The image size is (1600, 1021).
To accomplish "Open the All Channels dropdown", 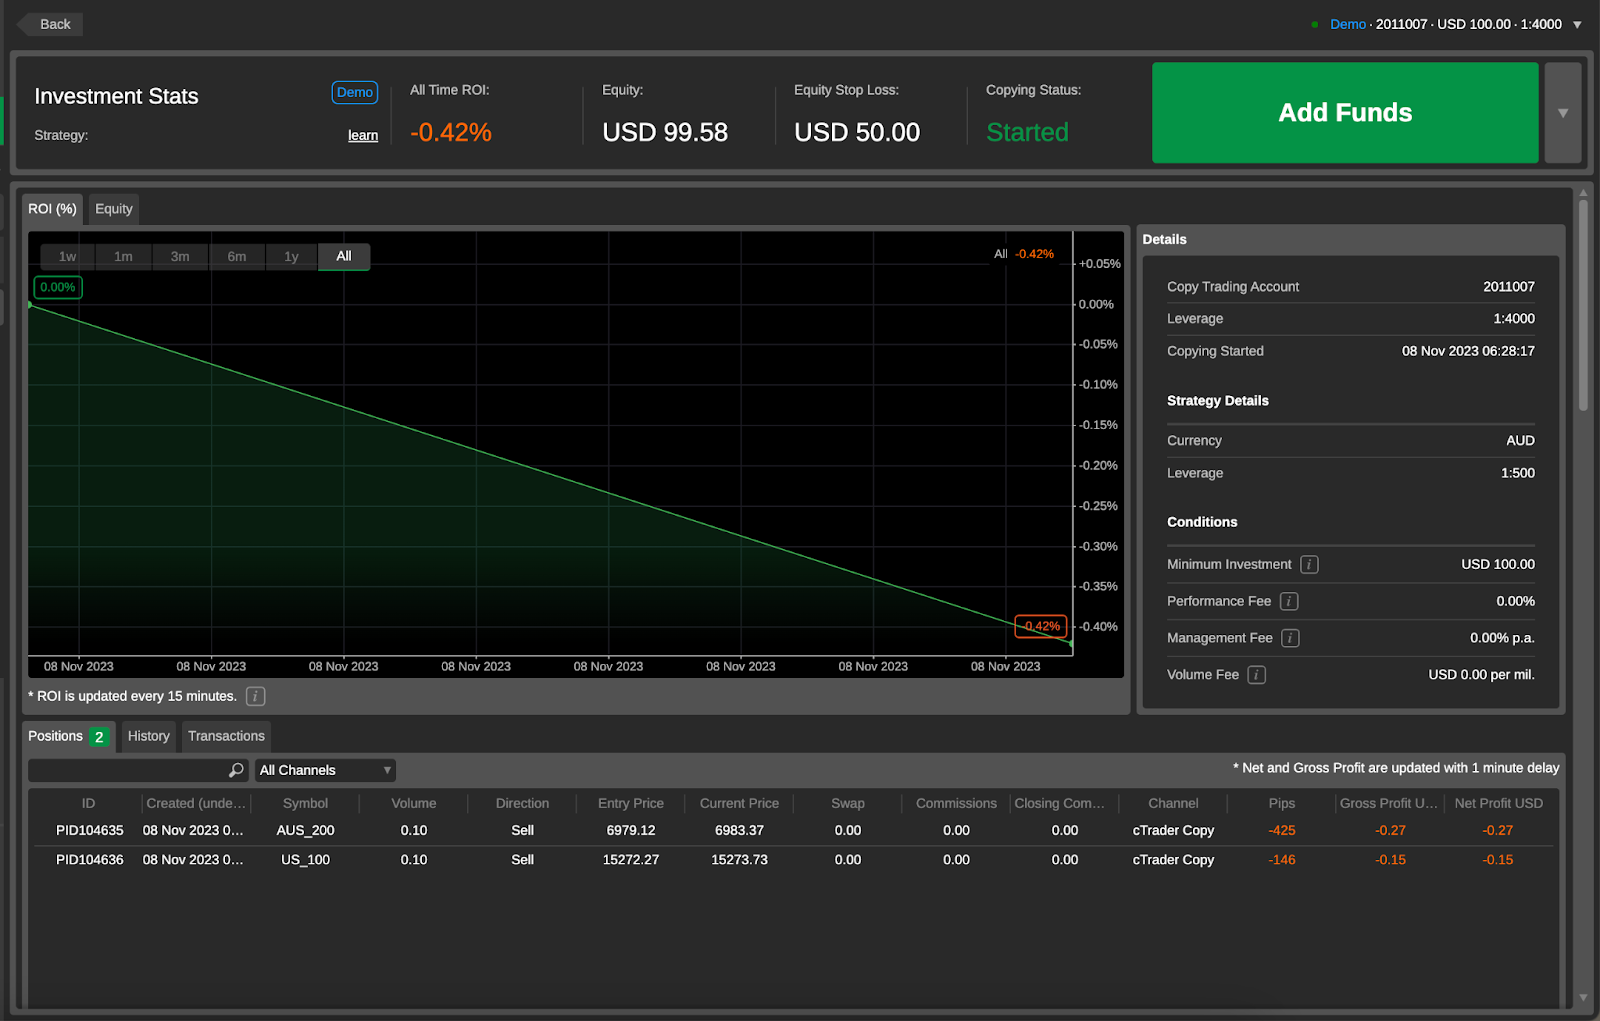I will tap(324, 770).
